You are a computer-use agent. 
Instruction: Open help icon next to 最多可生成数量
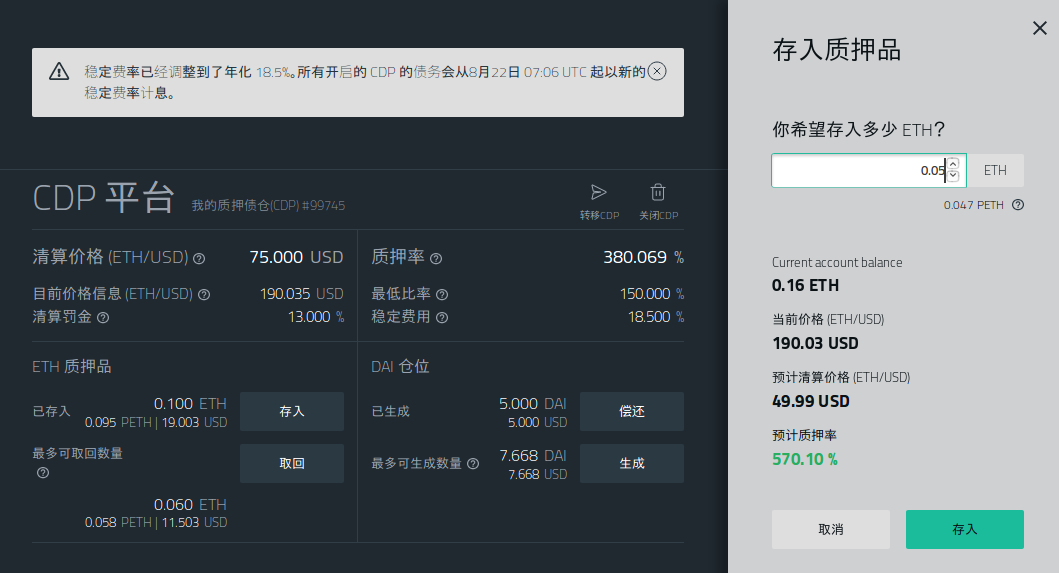pyautogui.click(x=473, y=464)
